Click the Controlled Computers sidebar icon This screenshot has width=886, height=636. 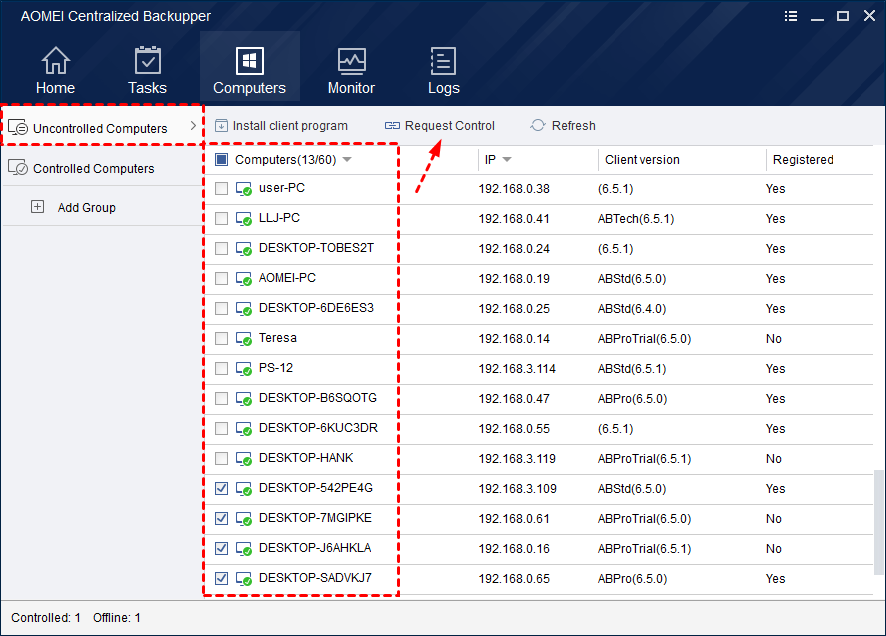[18, 168]
